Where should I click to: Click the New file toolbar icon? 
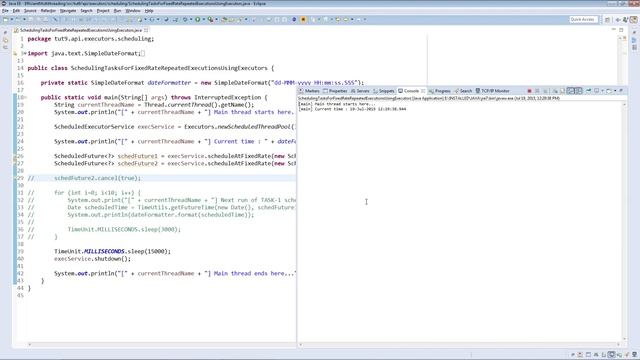[5, 19]
